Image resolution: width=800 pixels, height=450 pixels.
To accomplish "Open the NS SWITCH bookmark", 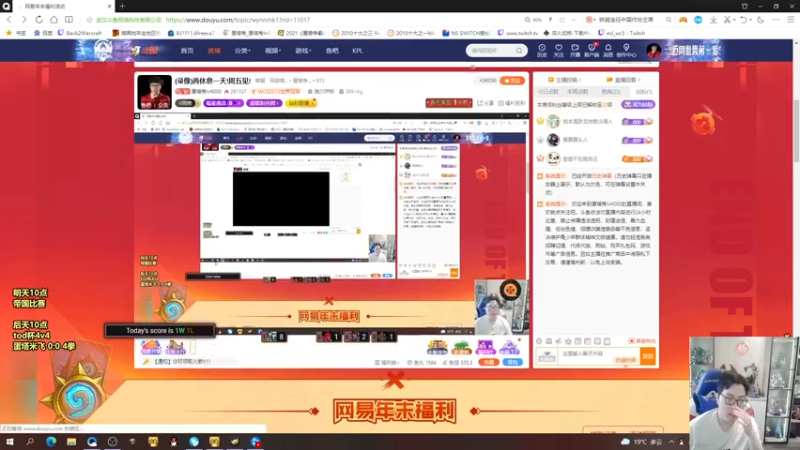I will point(465,33).
